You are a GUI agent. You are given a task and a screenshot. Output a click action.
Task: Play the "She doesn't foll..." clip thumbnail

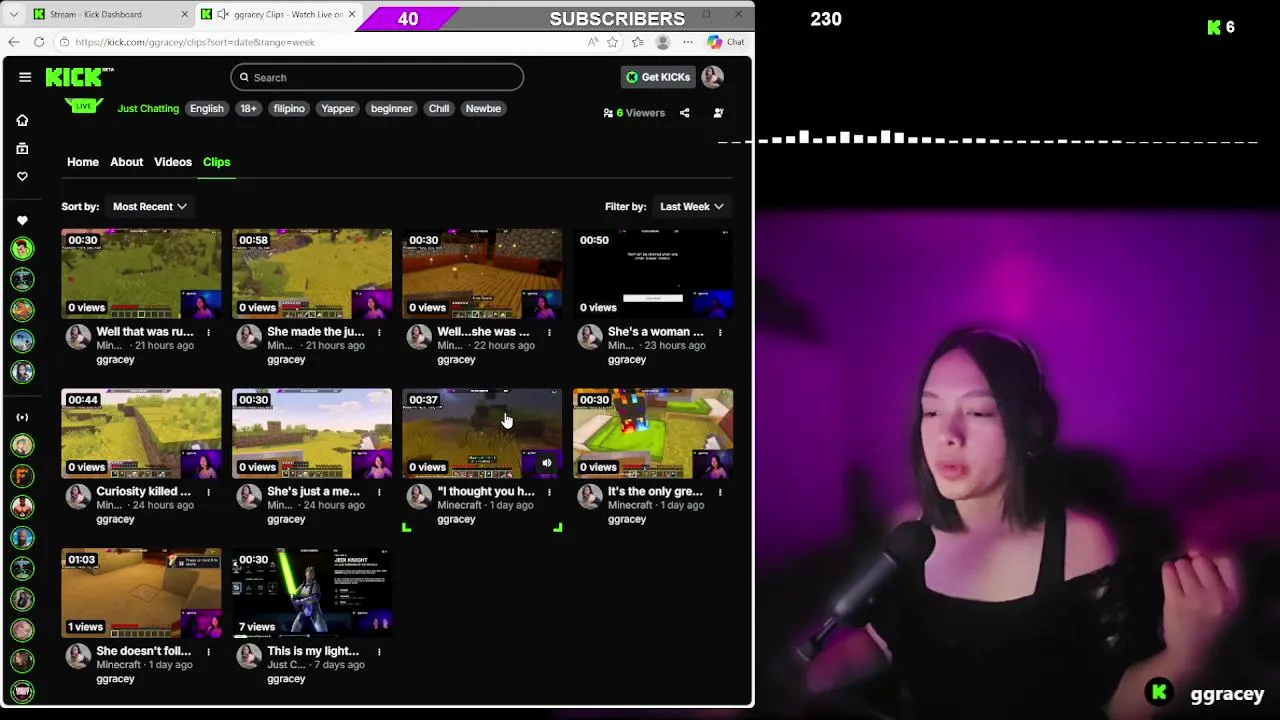141,593
